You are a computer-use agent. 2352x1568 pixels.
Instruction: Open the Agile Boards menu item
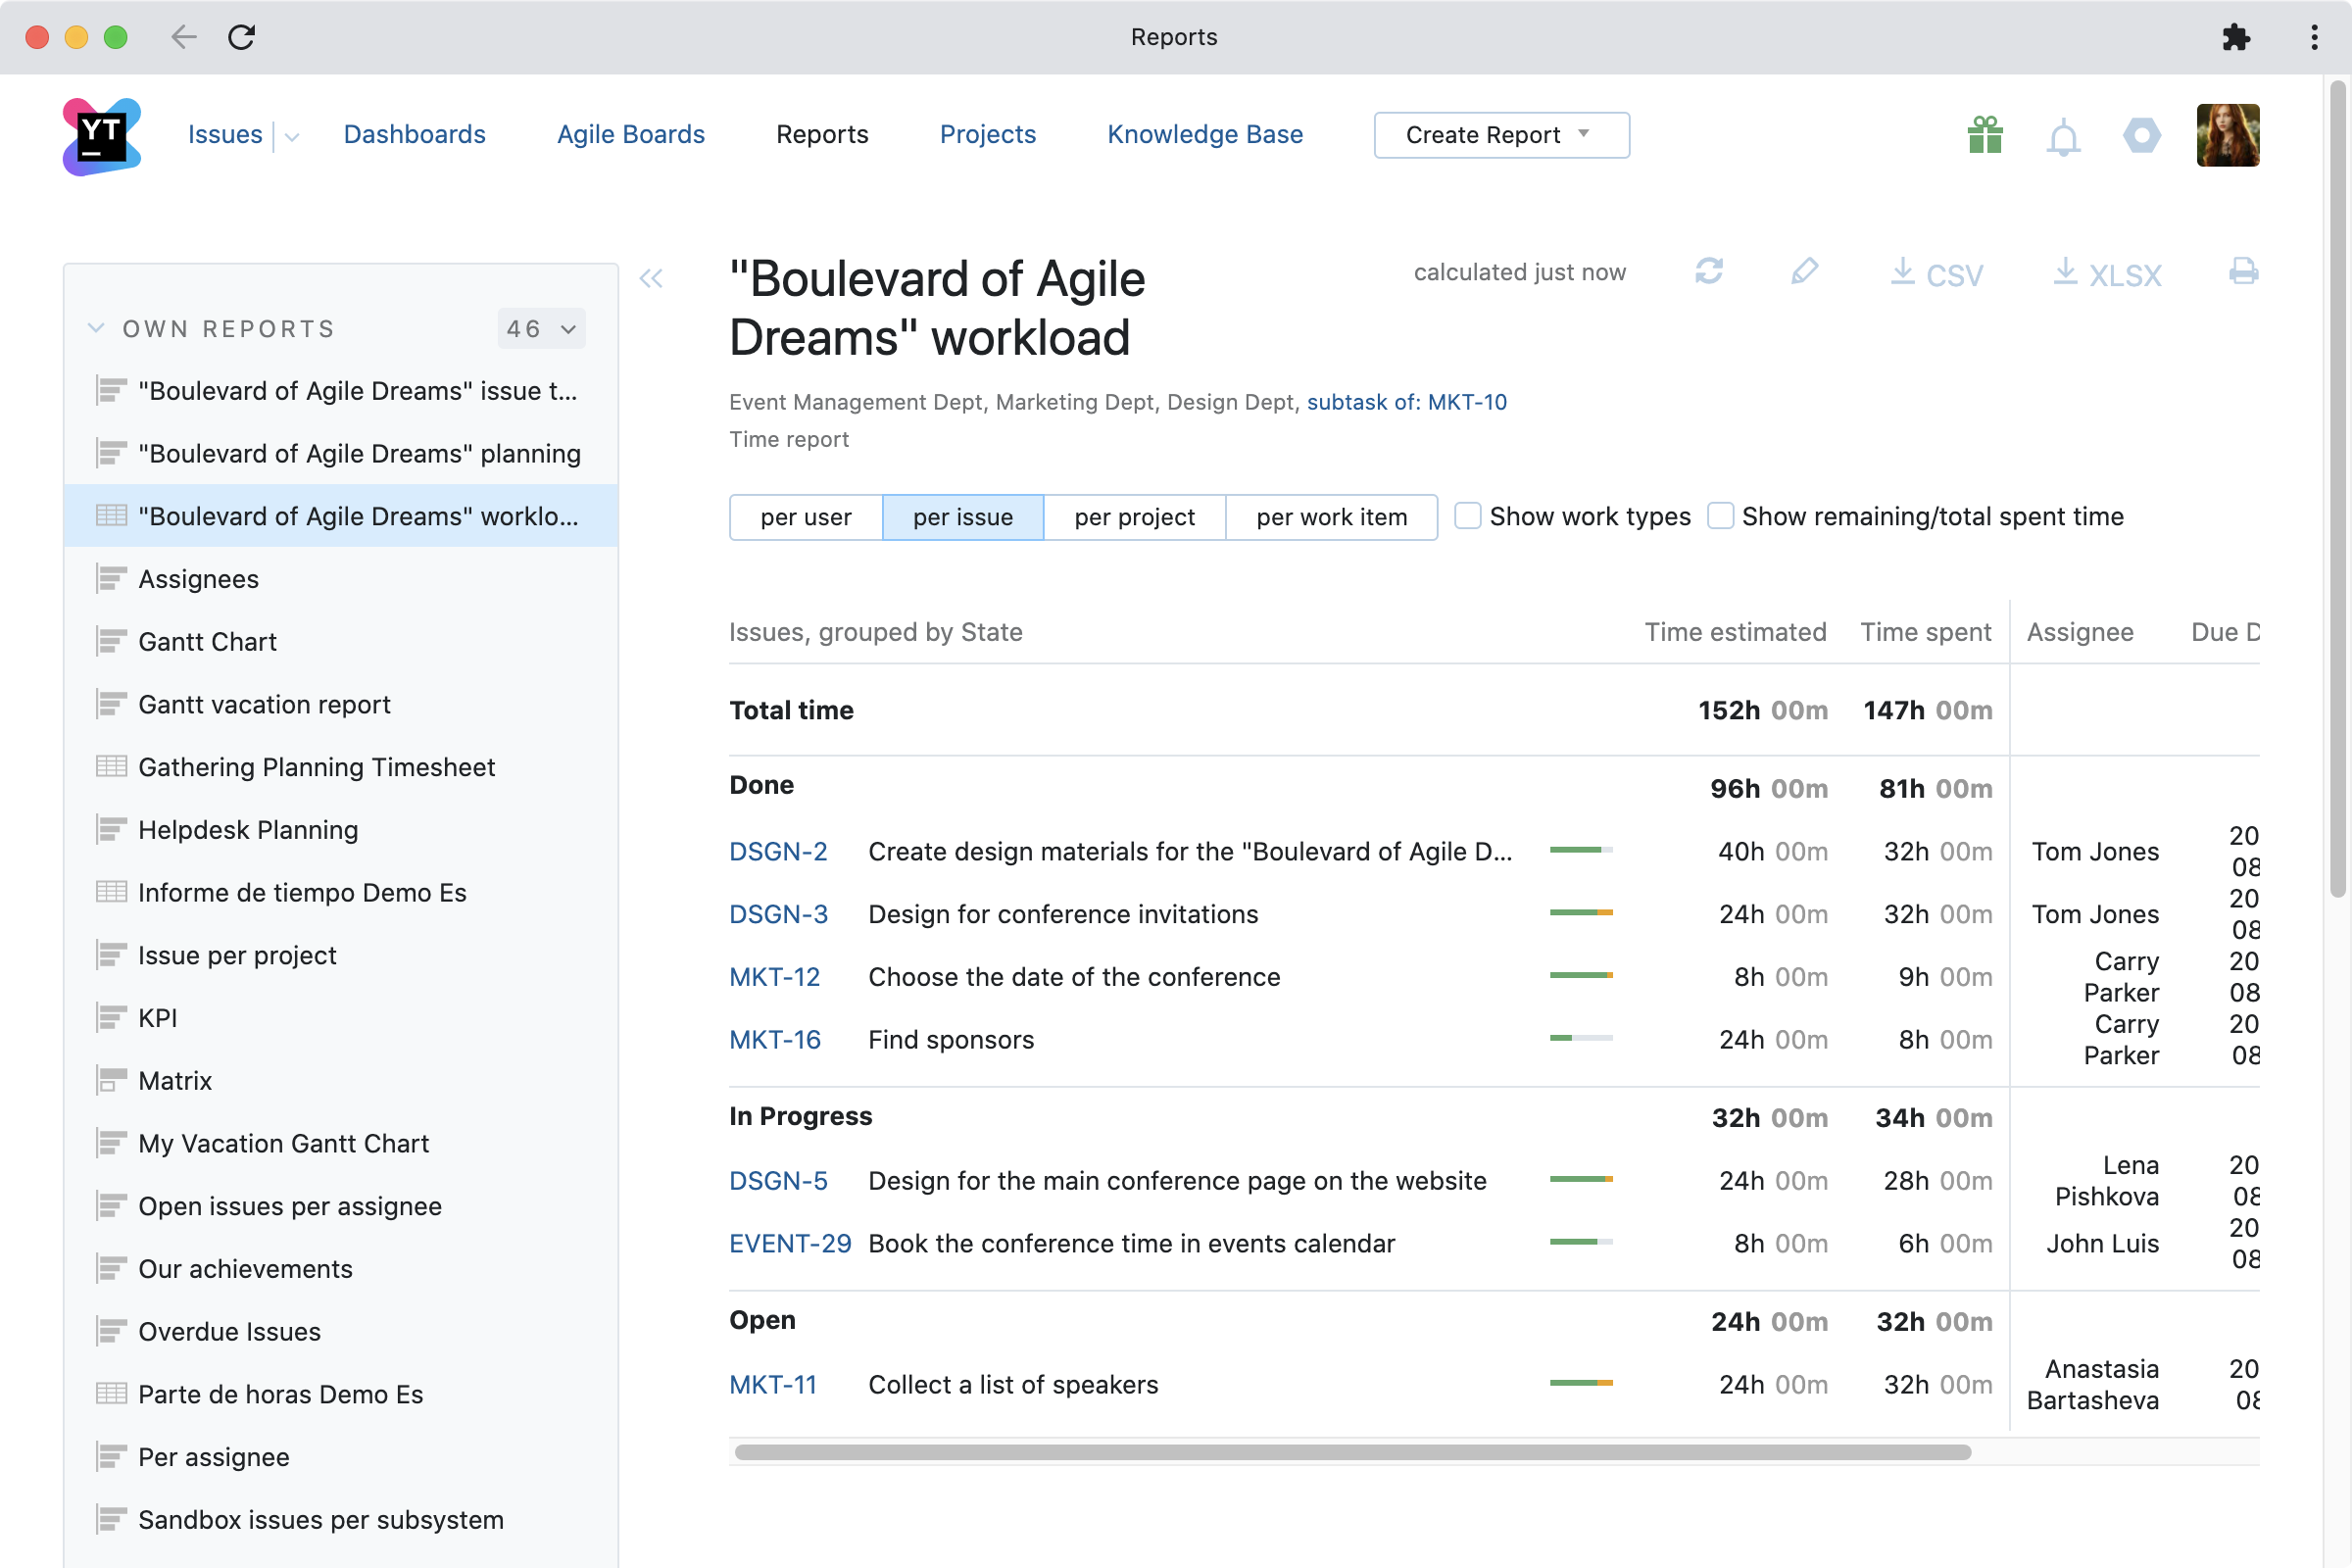click(x=630, y=135)
